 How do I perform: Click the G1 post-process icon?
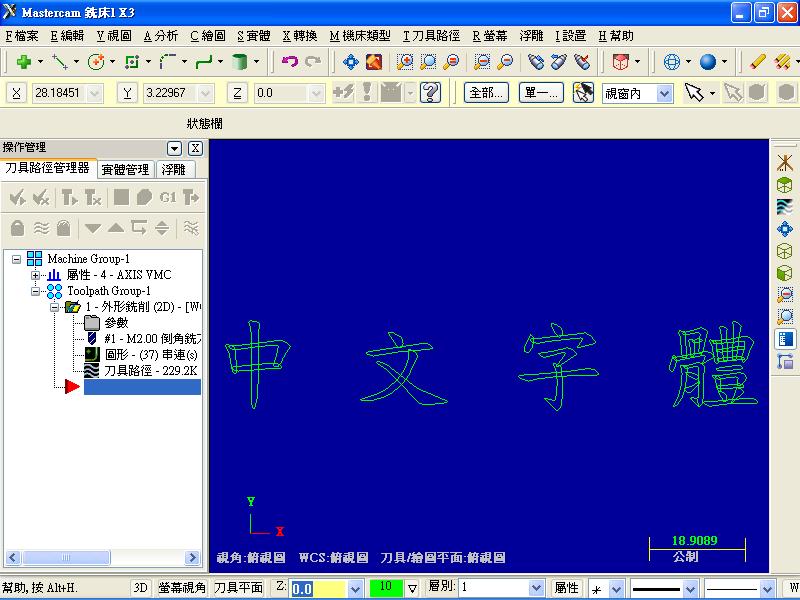[168, 197]
